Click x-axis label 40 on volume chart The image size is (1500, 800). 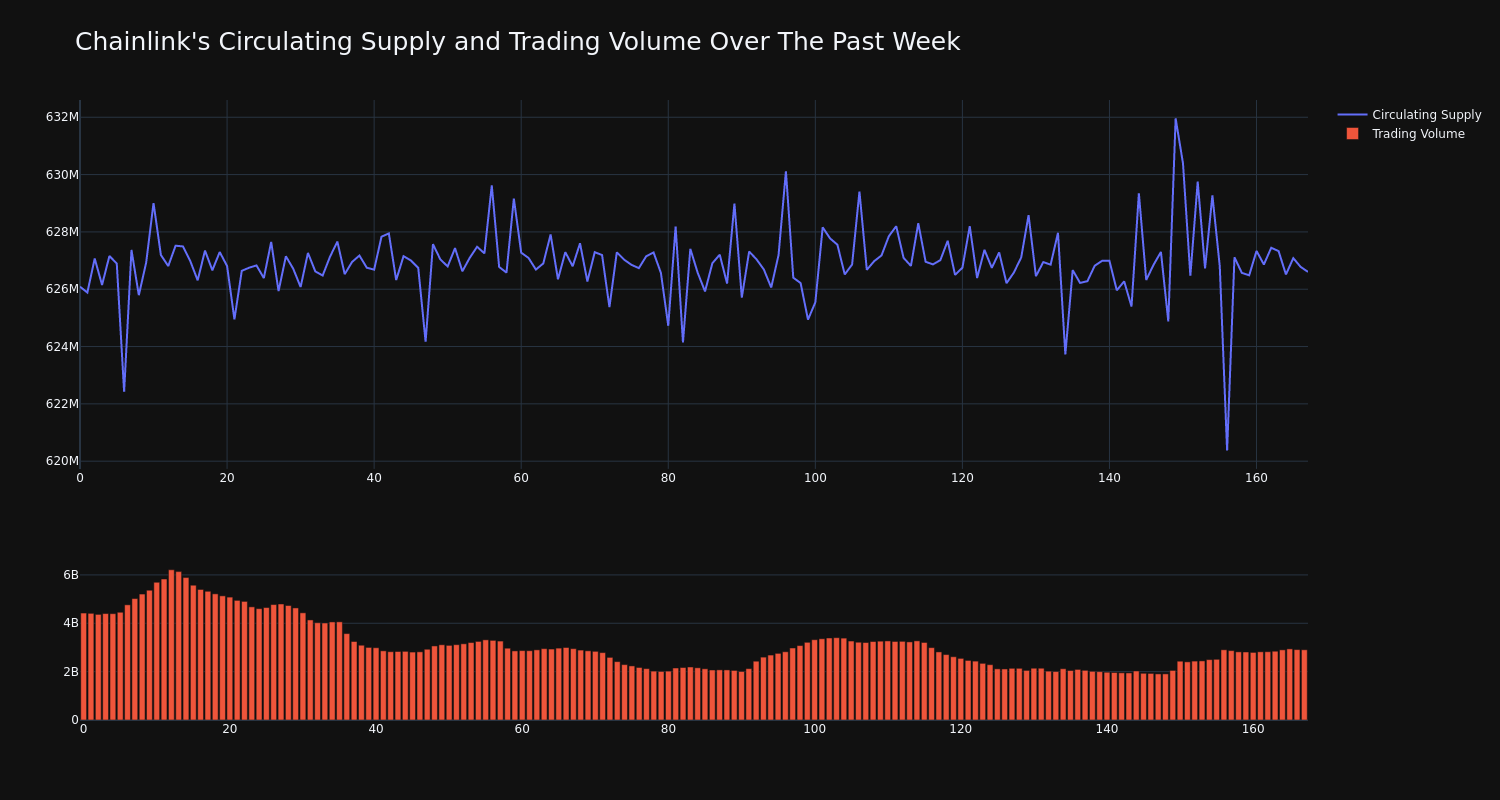pos(376,729)
